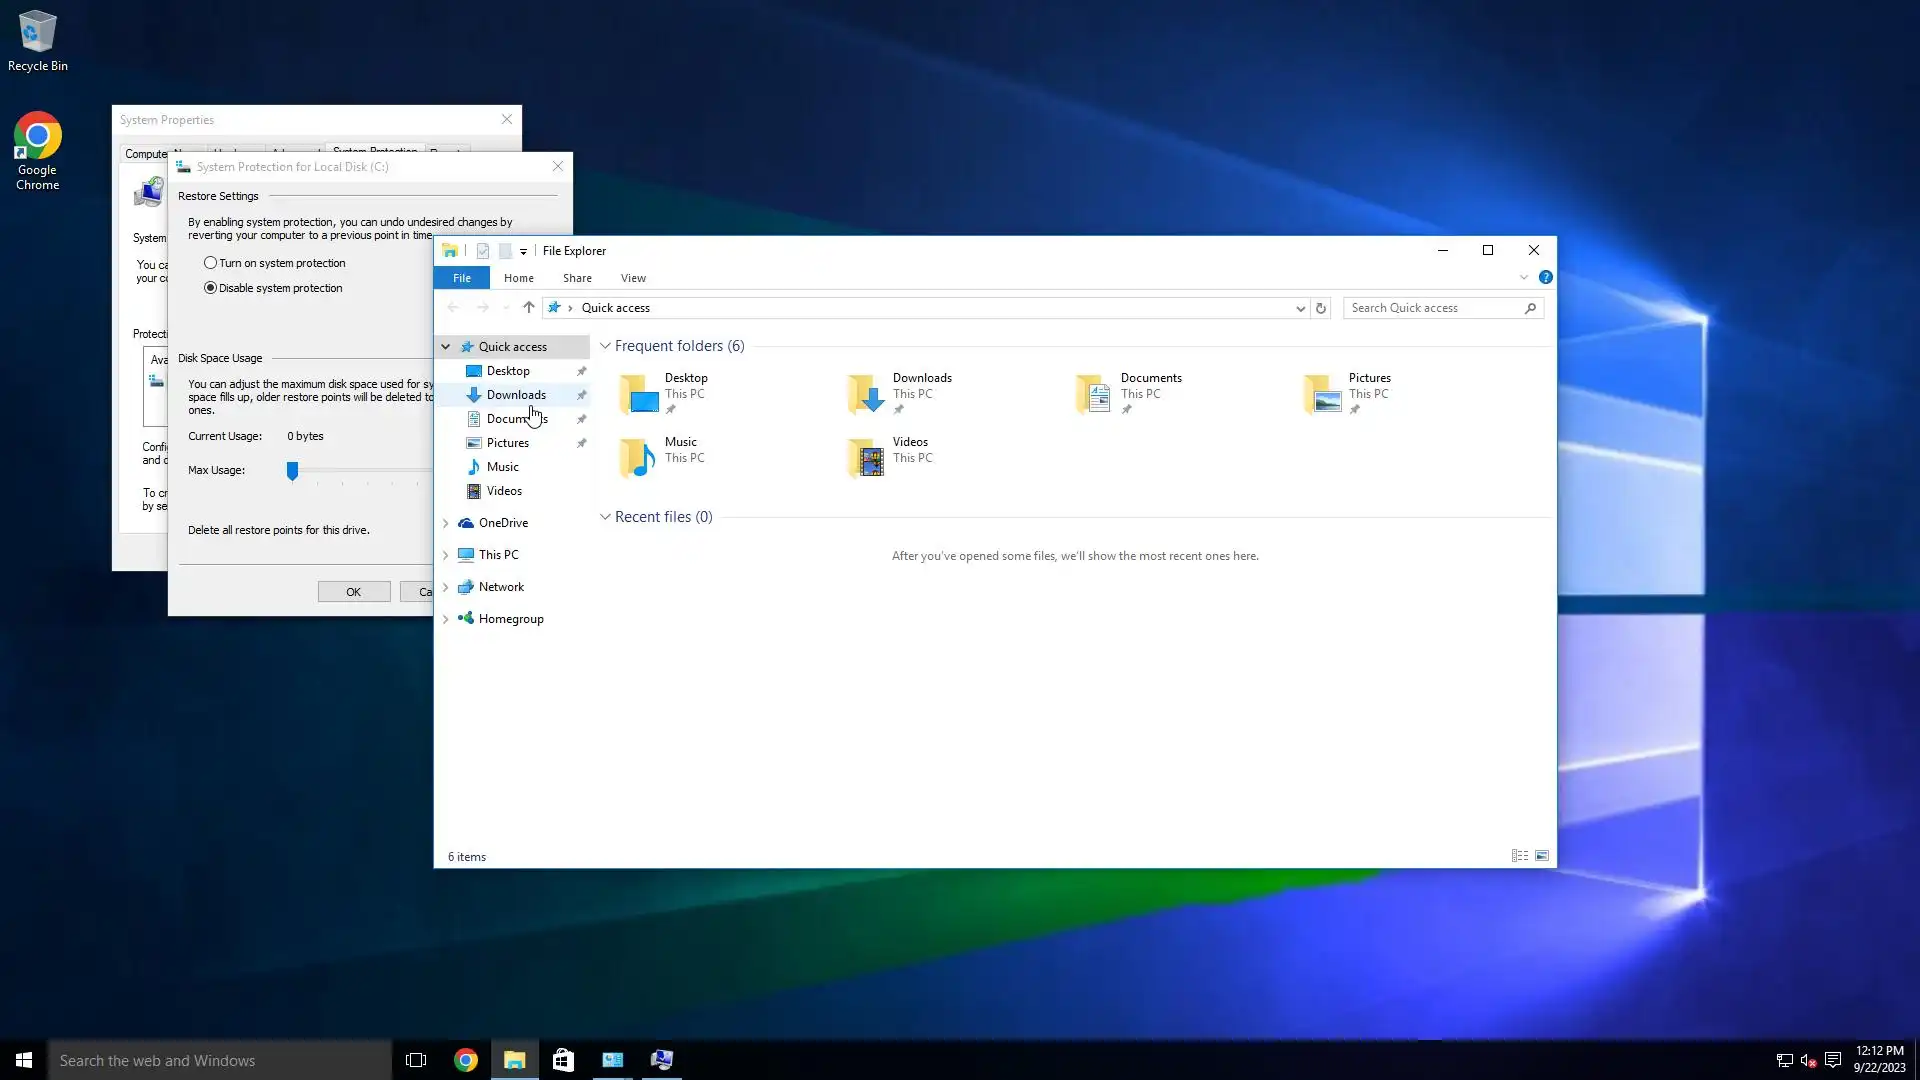Click the Search Quick access field
The width and height of the screenshot is (1920, 1080).
tap(1432, 308)
